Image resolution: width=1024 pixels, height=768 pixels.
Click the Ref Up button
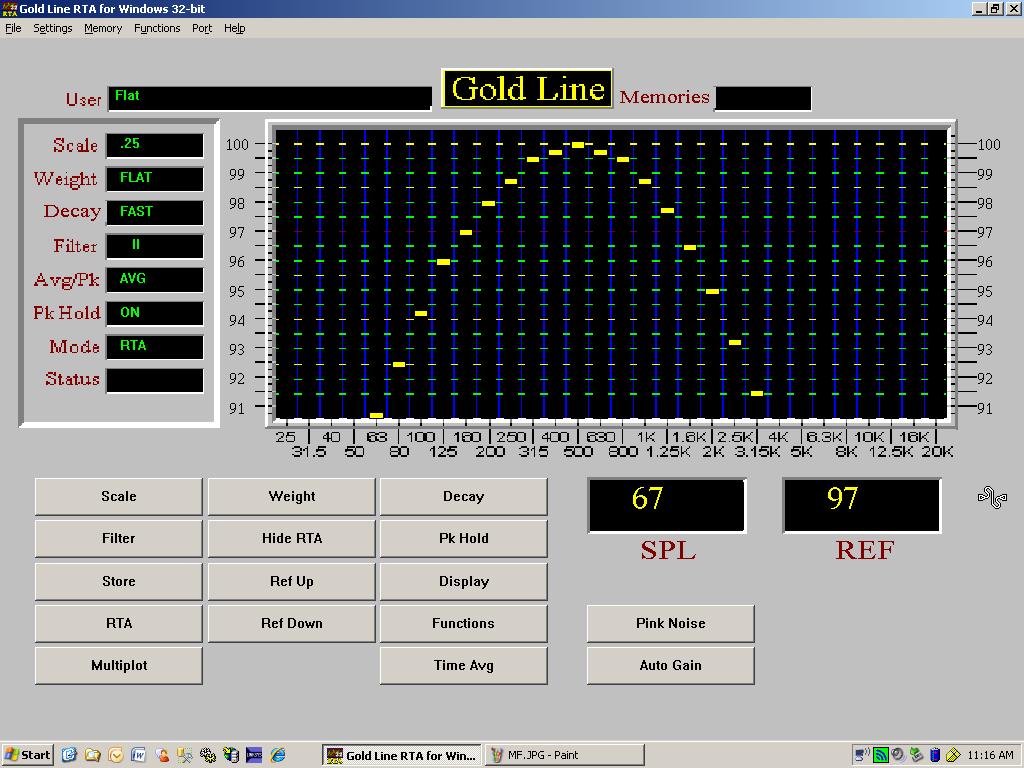(291, 581)
